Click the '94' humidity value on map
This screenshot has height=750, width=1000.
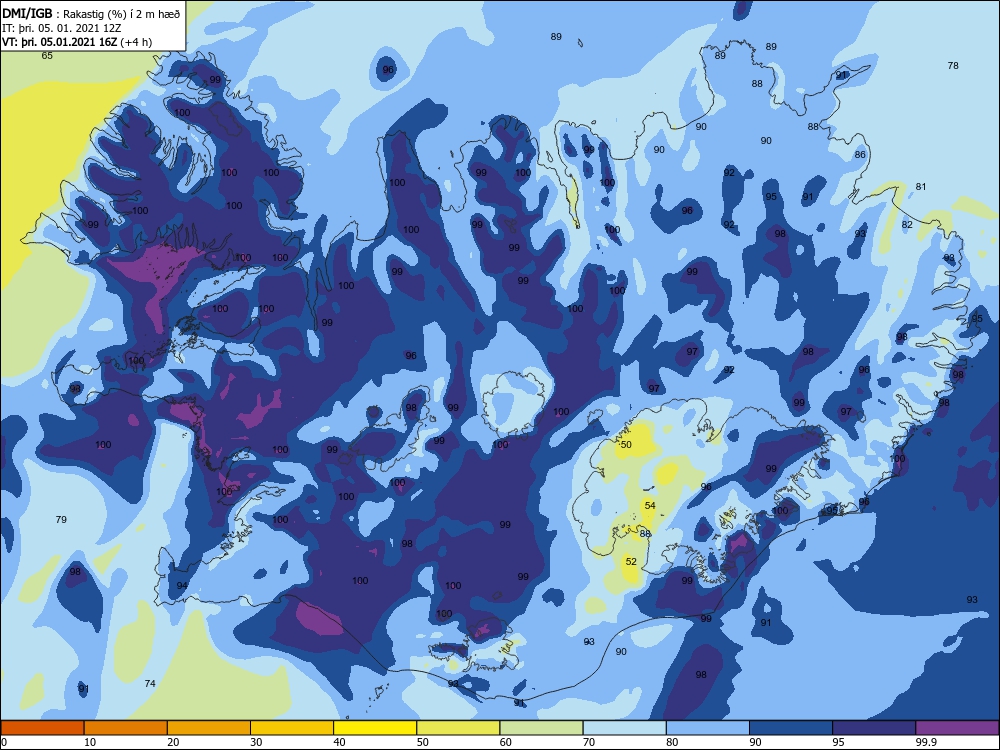tap(182, 586)
